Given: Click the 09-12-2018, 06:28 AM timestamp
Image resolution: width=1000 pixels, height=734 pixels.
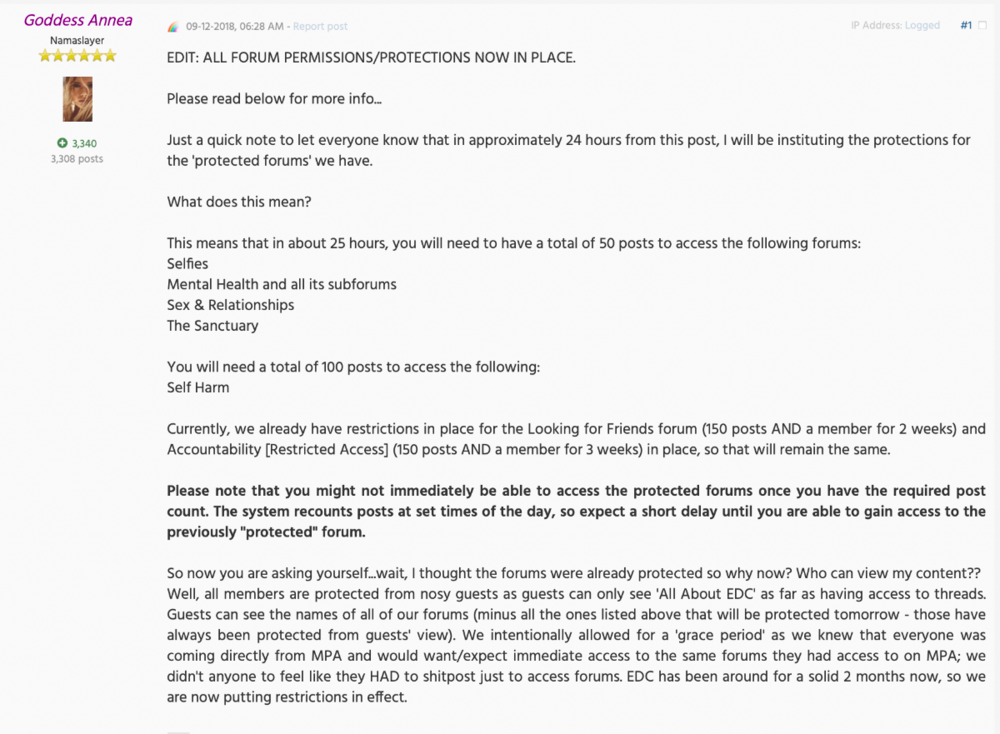Looking at the screenshot, I should (x=235, y=26).
